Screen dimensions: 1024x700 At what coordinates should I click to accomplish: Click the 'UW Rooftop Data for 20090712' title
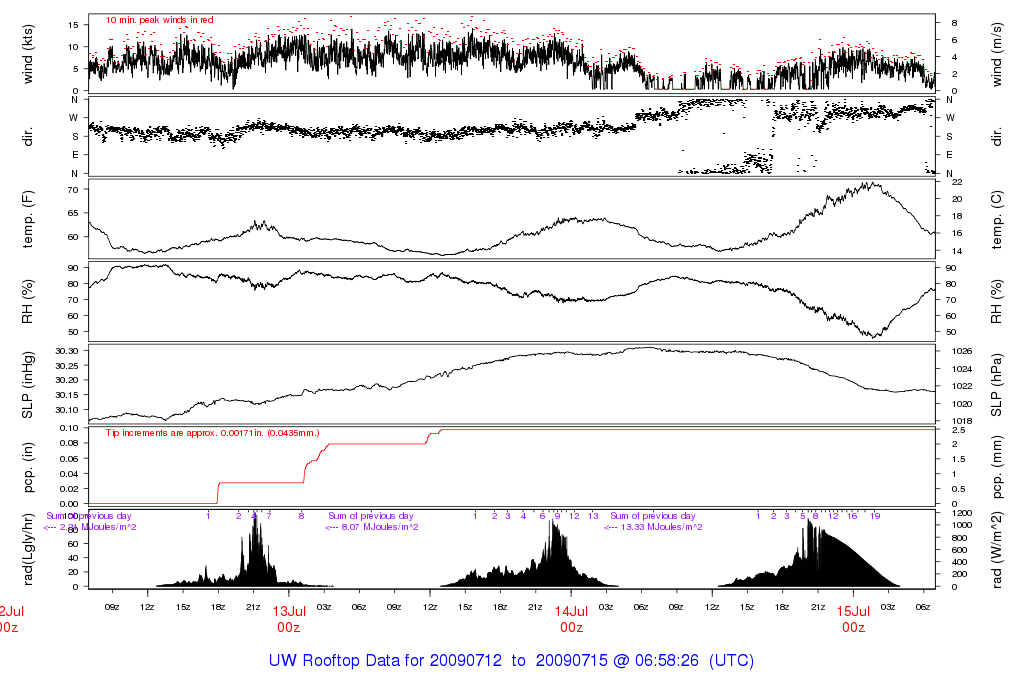385,660
